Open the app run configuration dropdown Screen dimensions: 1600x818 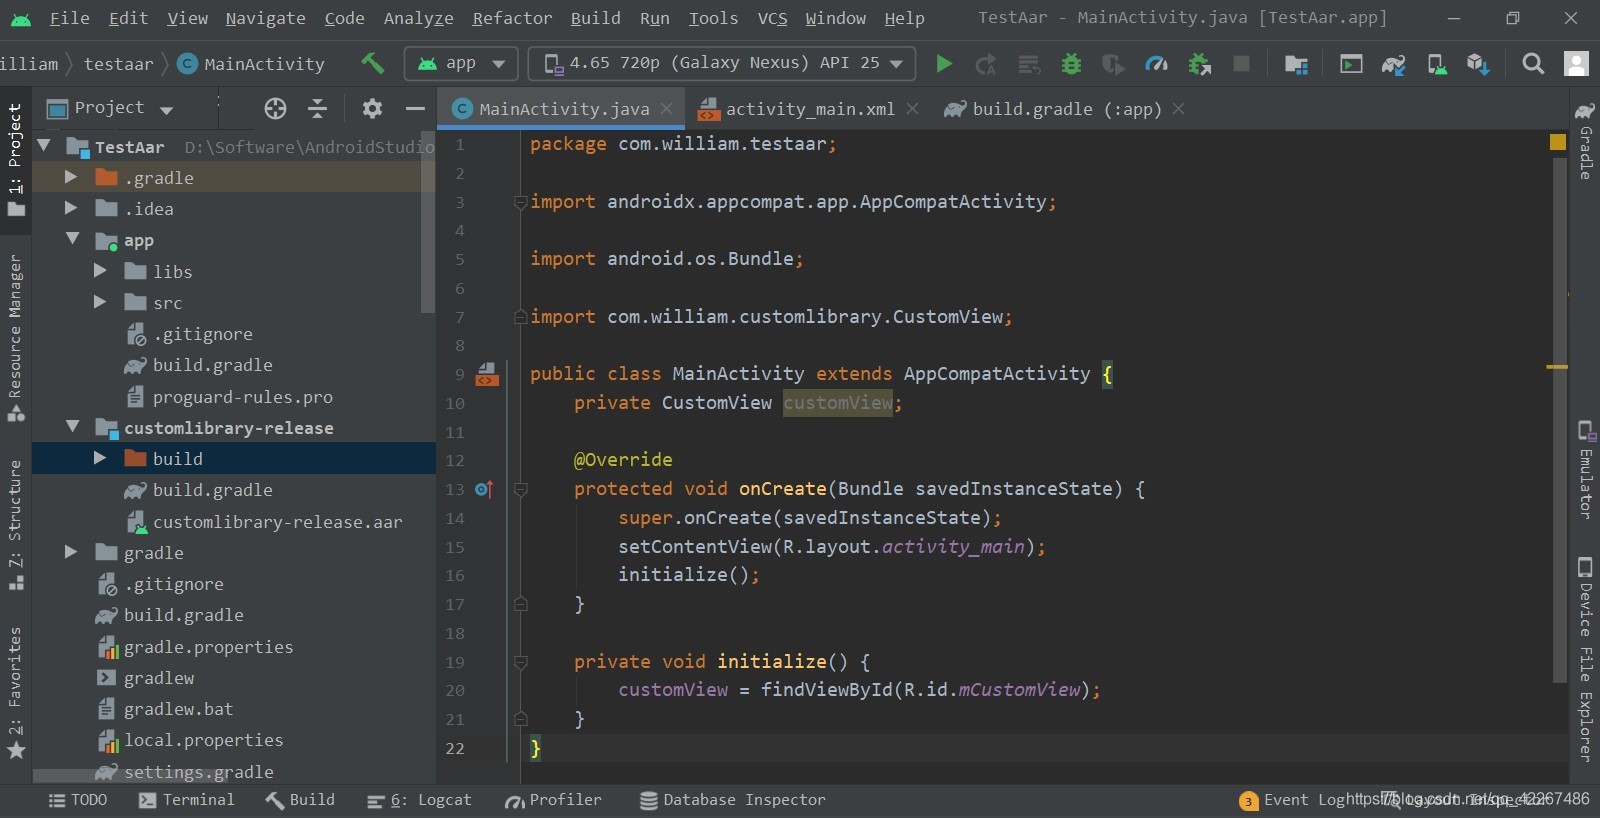[461, 63]
